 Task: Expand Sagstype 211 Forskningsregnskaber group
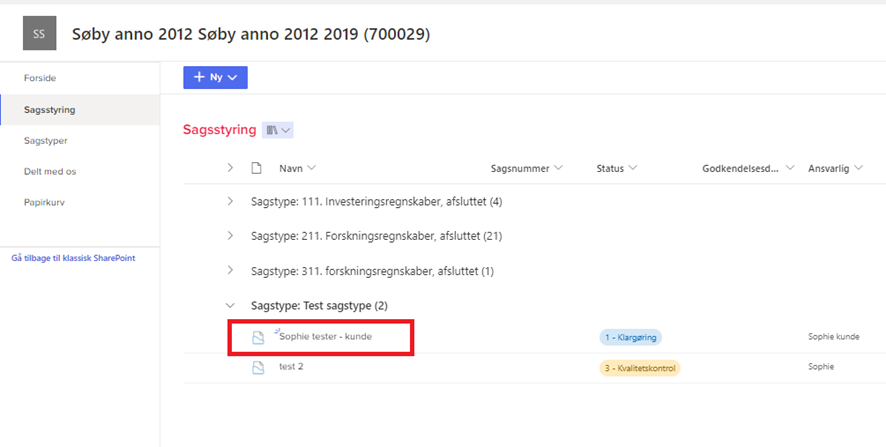point(230,236)
